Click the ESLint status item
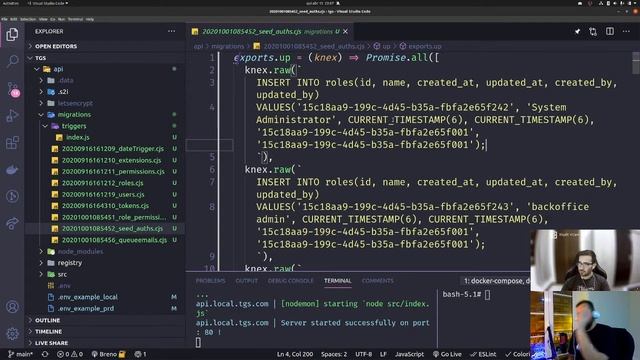 pos(483,354)
